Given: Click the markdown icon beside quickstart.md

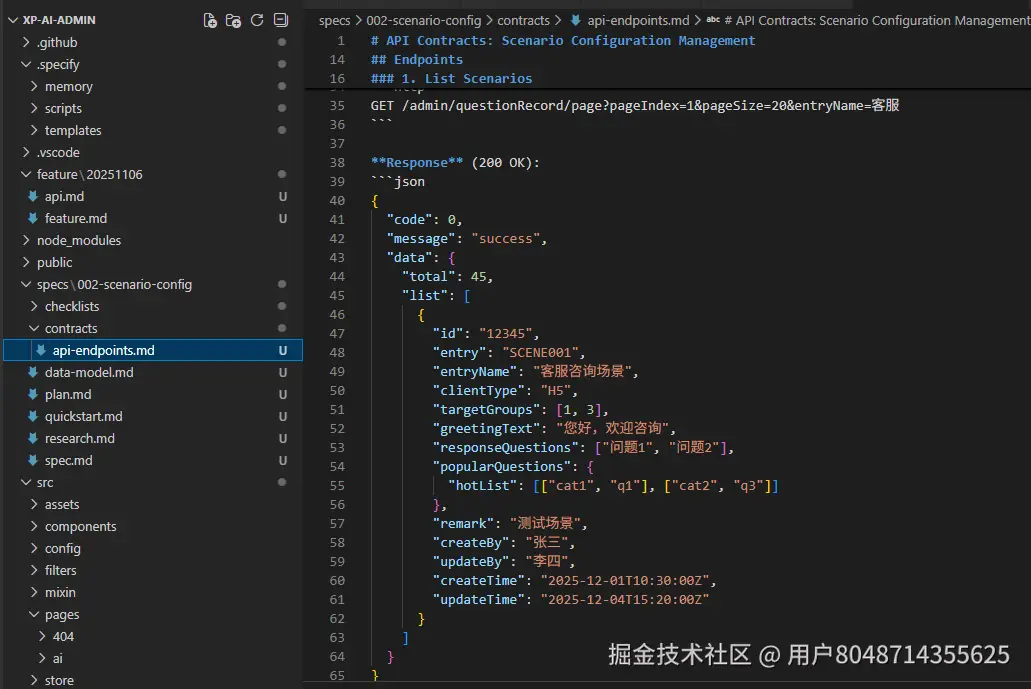Looking at the screenshot, I should click(x=33, y=416).
